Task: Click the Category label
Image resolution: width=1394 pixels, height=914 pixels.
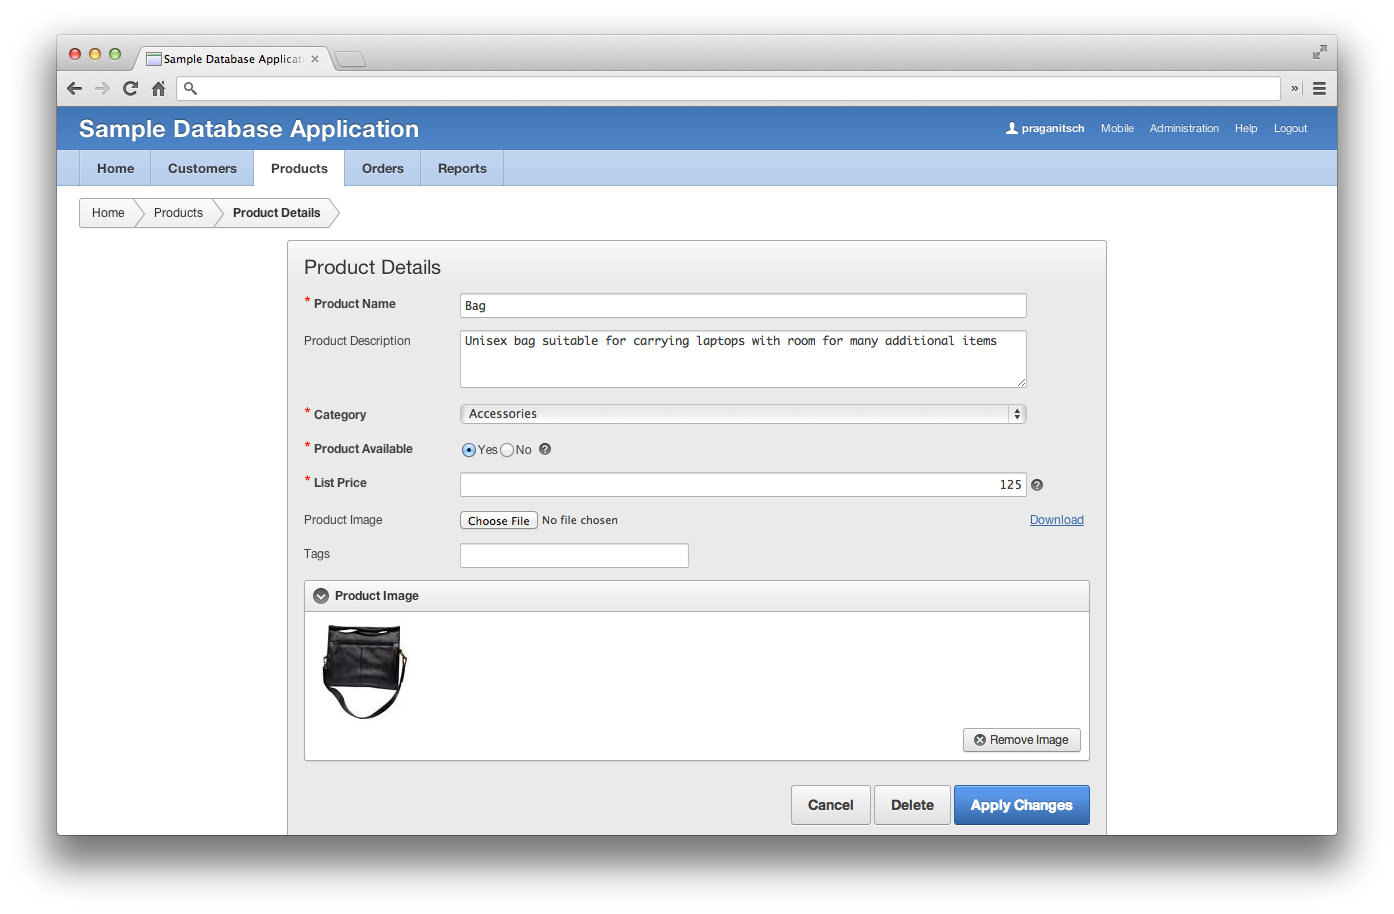Action: 340,415
